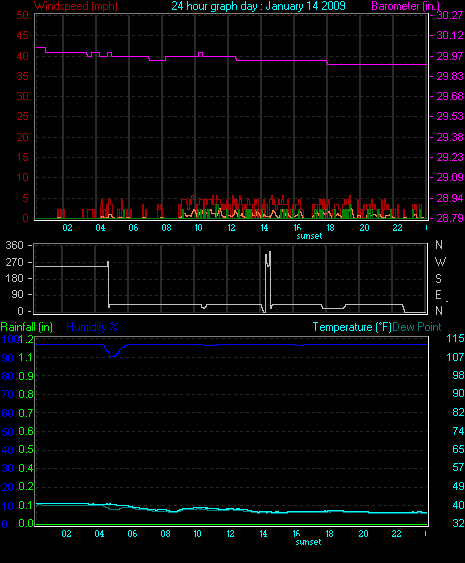Click the Windspeed (mph) label
This screenshot has width=465, height=563.
tap(76, 6)
